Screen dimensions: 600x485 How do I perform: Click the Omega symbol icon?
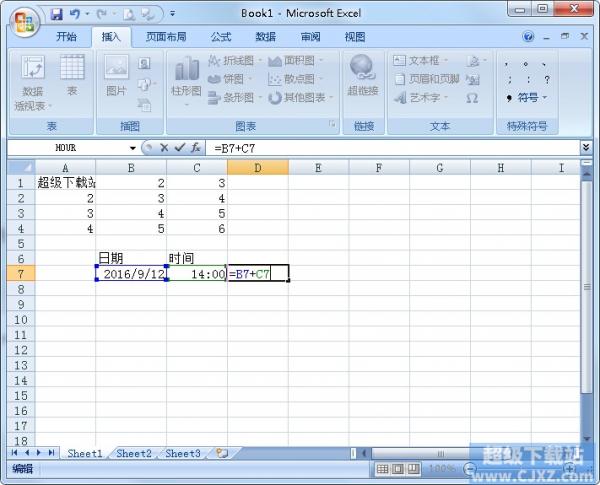click(x=472, y=98)
